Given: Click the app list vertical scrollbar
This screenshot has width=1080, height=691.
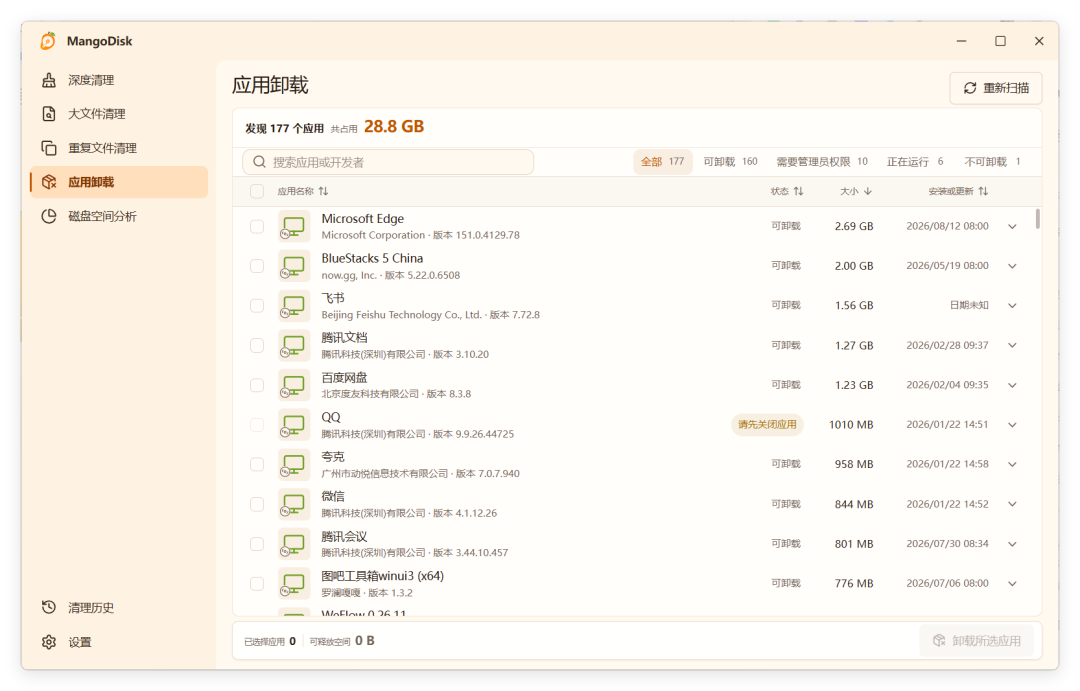Looking at the screenshot, I should coord(1037,219).
